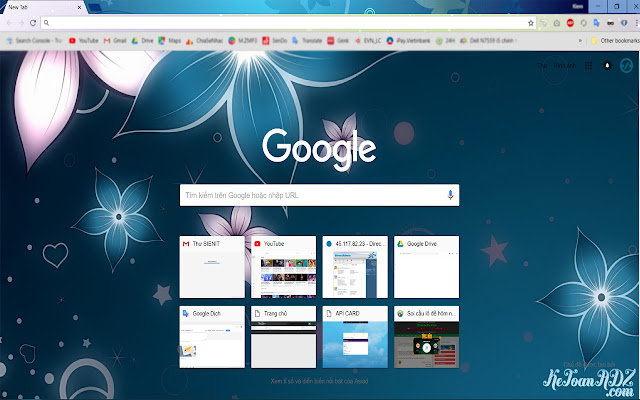Screen dimensions: 640x400
Task: Open the ChiaSeNhac bookmark
Action: [x=205, y=41]
